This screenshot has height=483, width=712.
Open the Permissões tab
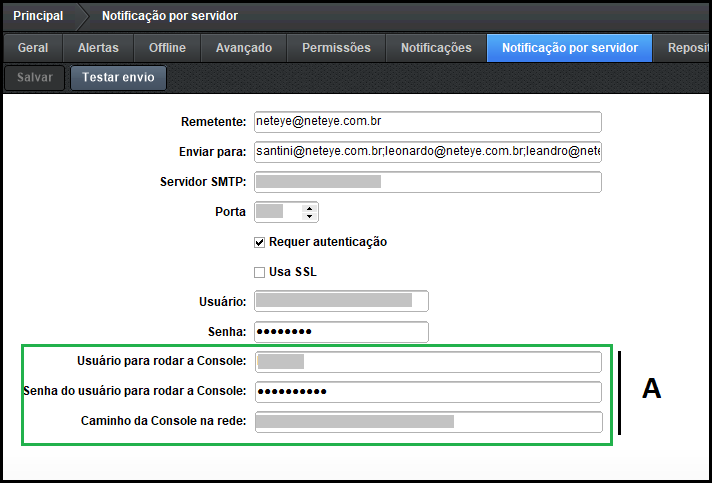coord(336,48)
